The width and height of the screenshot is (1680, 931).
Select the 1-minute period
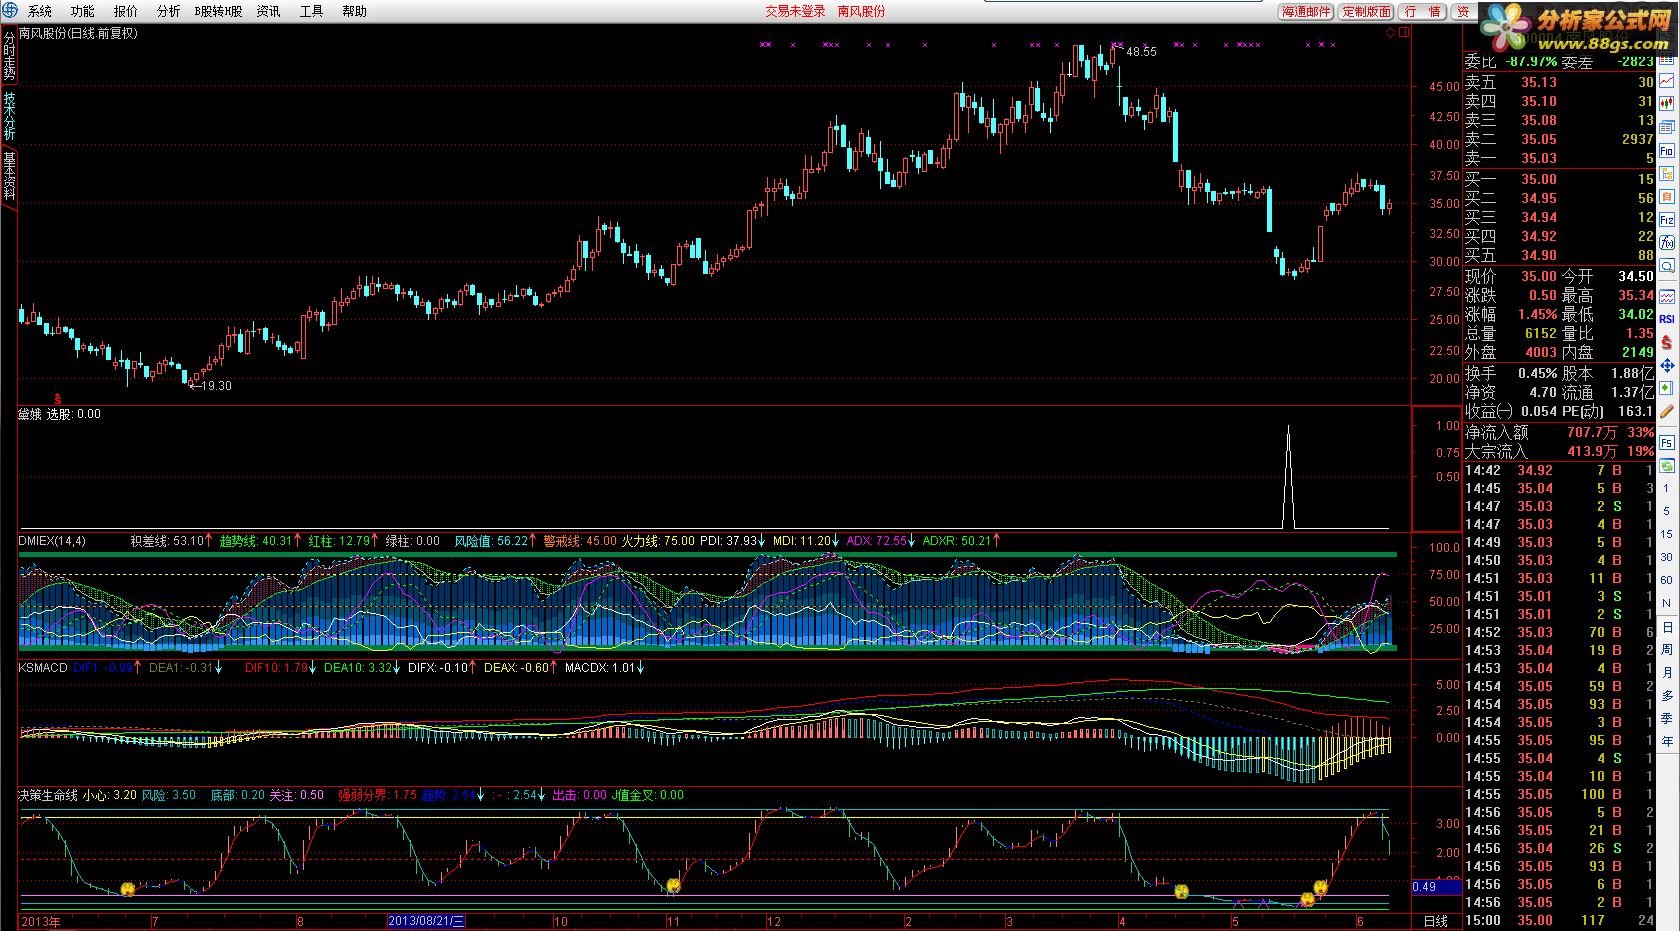(x=1667, y=488)
